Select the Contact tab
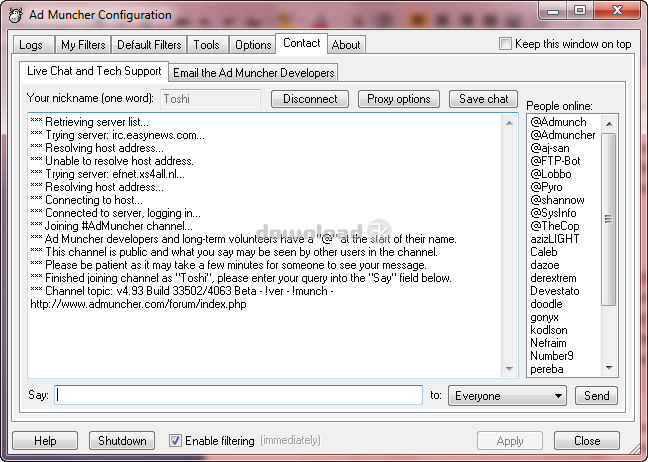The image size is (648, 462). [302, 43]
